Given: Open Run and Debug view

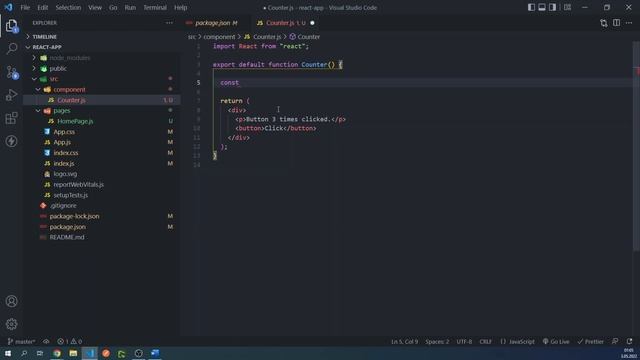Looking at the screenshot, I should point(11,95).
